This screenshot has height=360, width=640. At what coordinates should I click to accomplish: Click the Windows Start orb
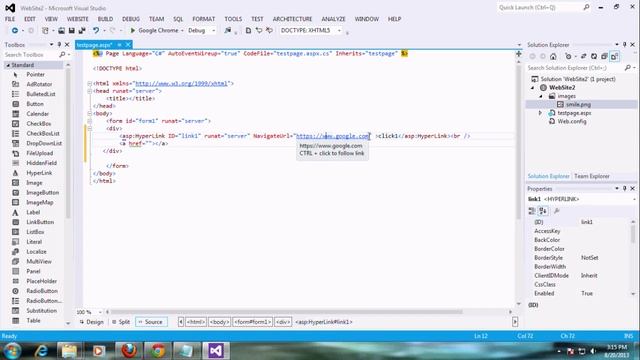(12, 351)
